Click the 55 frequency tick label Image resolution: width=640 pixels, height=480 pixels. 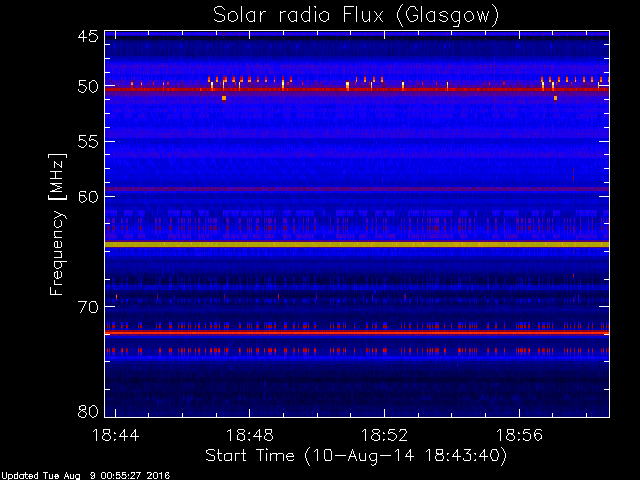click(88, 142)
